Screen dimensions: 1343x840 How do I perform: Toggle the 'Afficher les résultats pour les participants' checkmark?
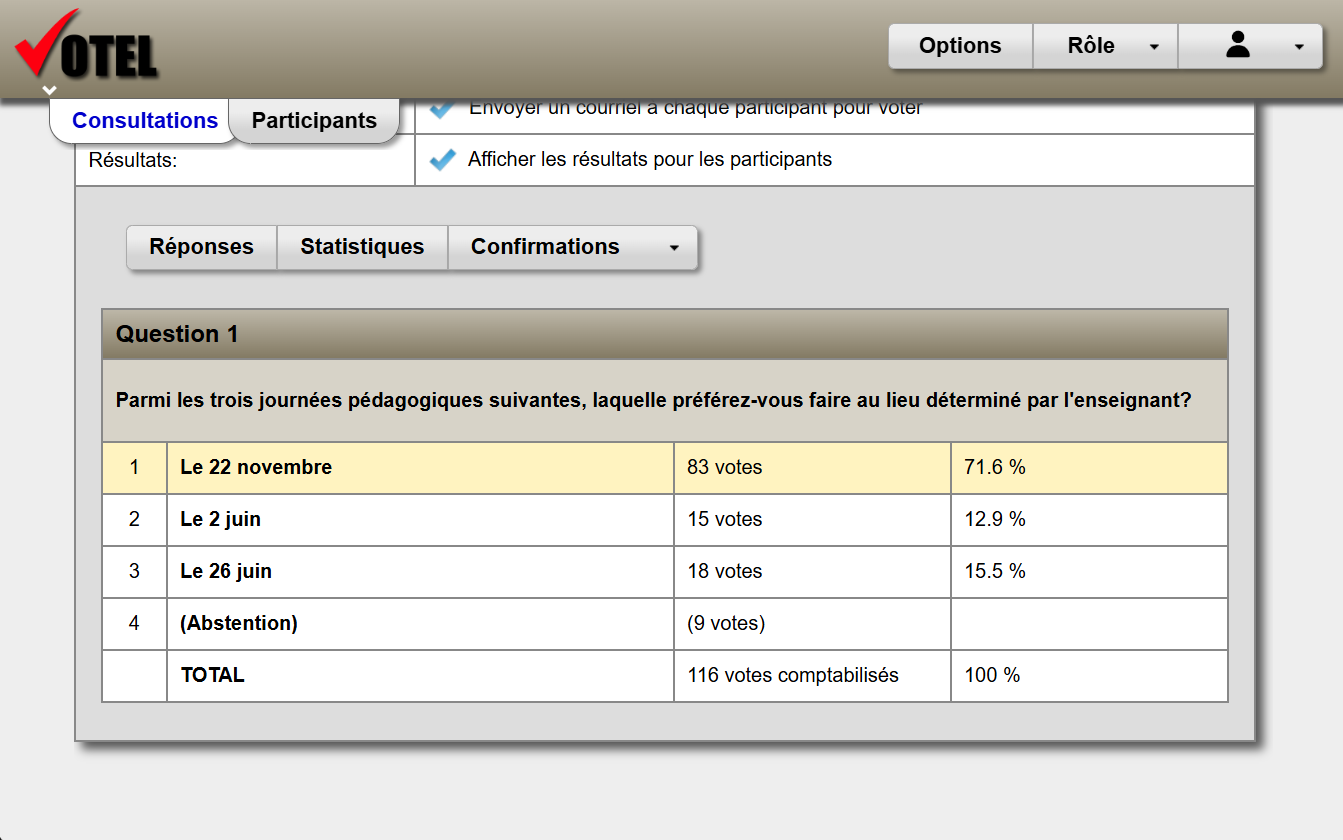pos(442,160)
